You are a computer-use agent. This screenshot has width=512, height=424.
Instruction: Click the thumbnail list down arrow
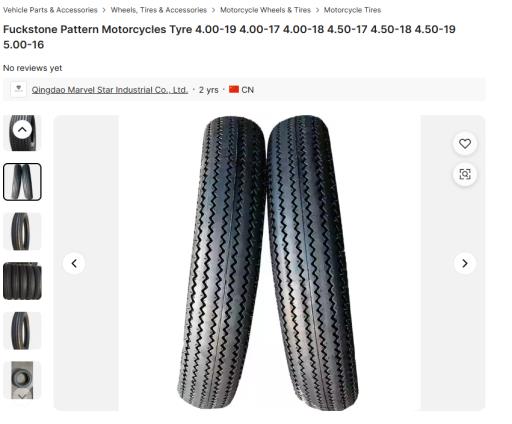[22, 396]
